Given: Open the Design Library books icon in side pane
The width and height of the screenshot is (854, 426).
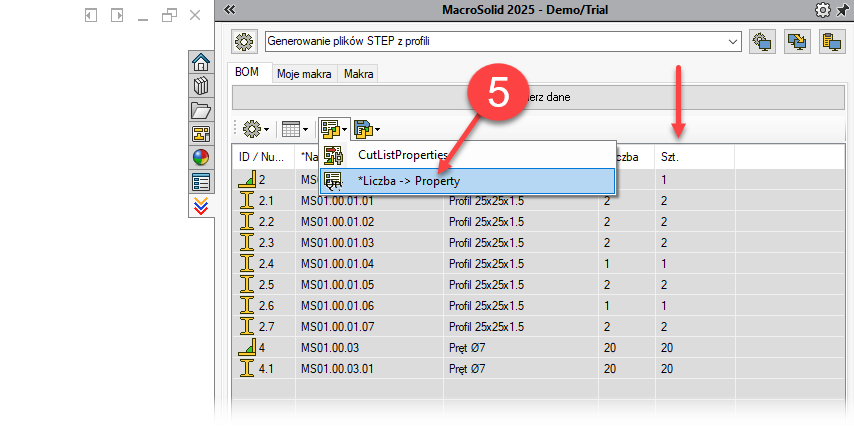Looking at the screenshot, I should pos(201,86).
